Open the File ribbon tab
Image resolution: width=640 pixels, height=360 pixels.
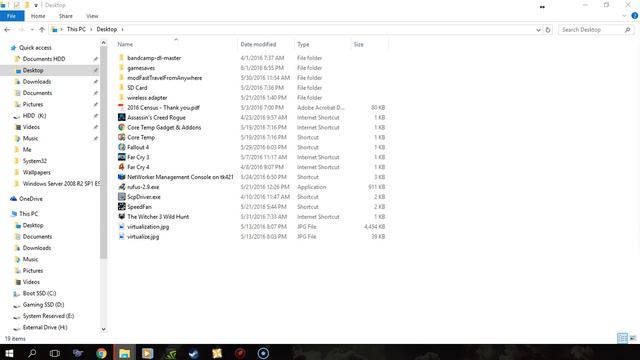[11, 16]
